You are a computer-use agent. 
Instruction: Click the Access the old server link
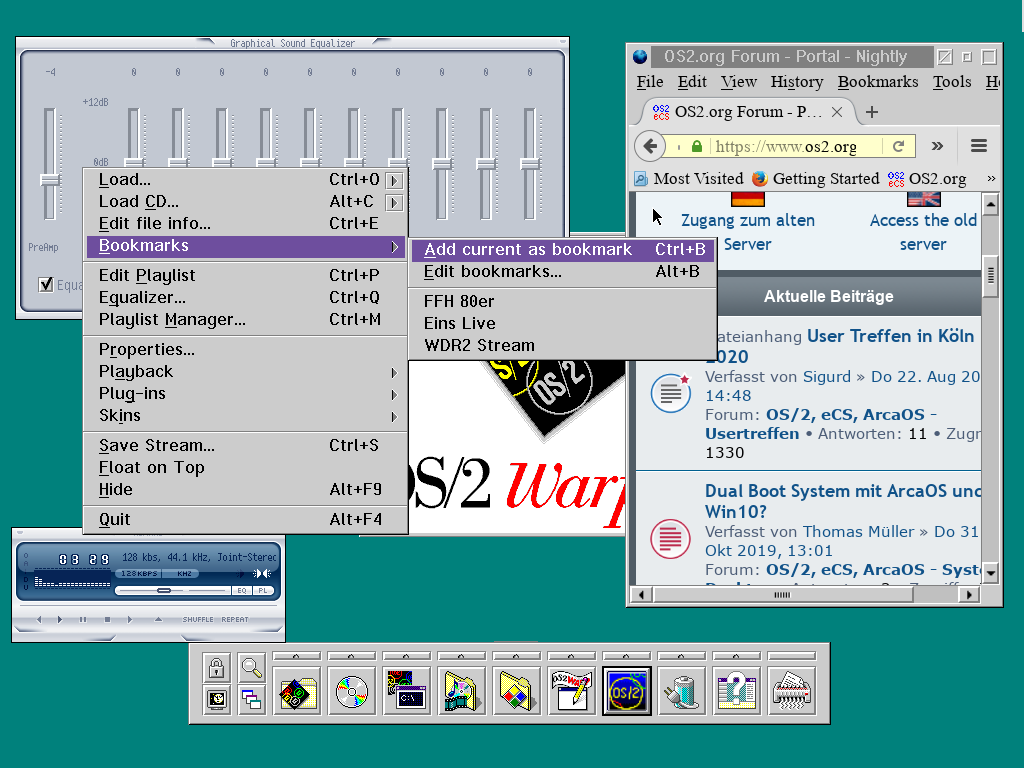tap(923, 232)
